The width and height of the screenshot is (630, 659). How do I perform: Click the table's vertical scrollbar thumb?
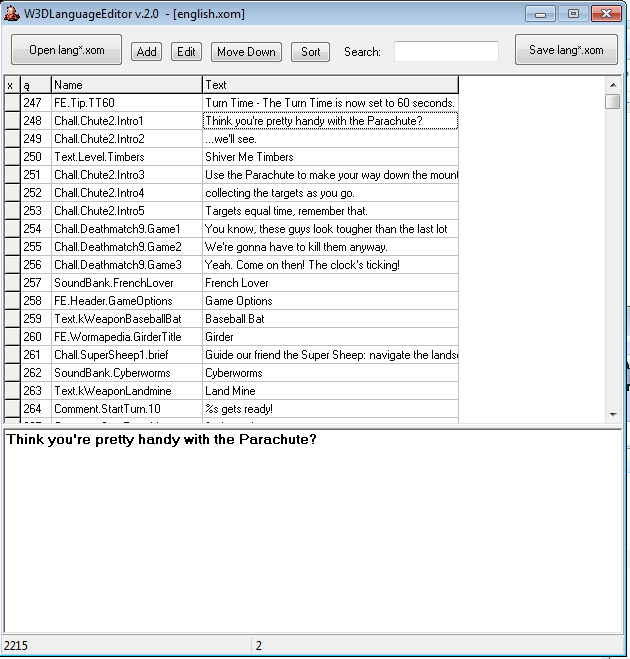612,101
